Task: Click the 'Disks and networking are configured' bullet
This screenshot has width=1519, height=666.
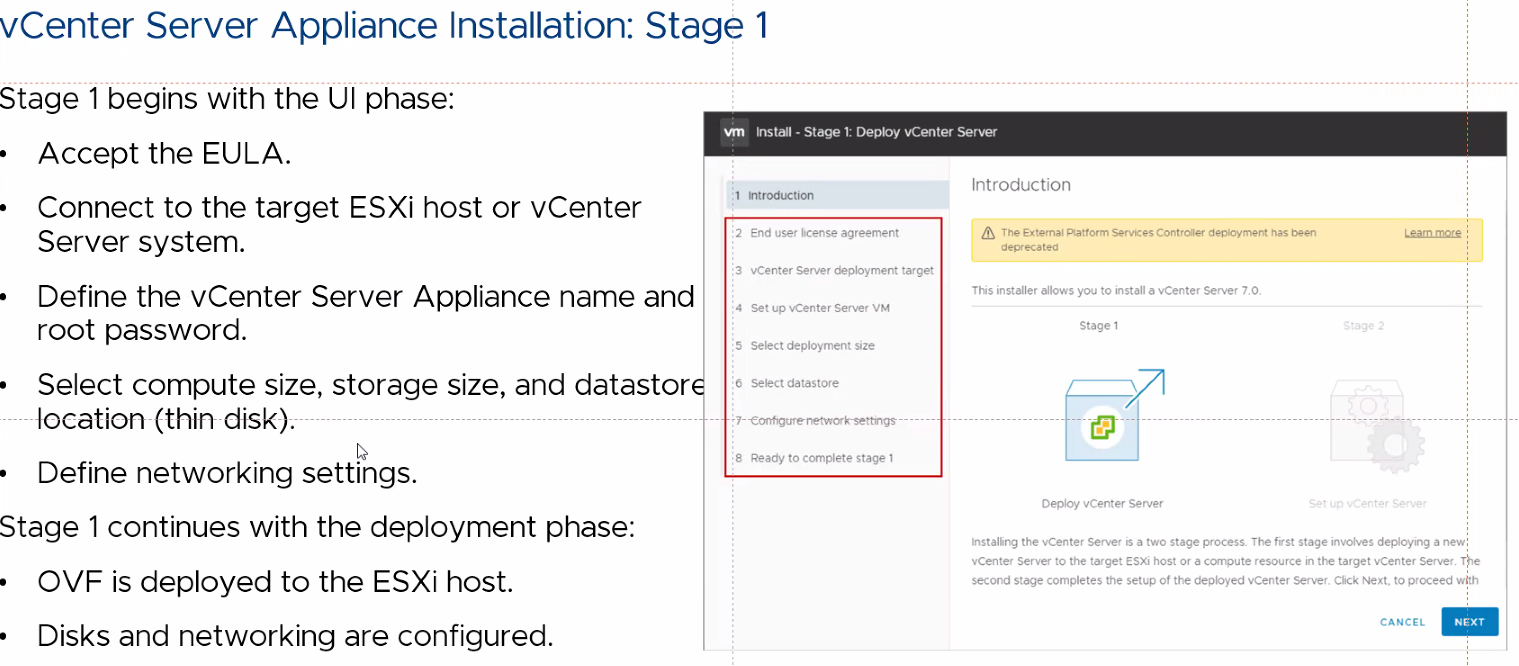Action: tap(295, 635)
